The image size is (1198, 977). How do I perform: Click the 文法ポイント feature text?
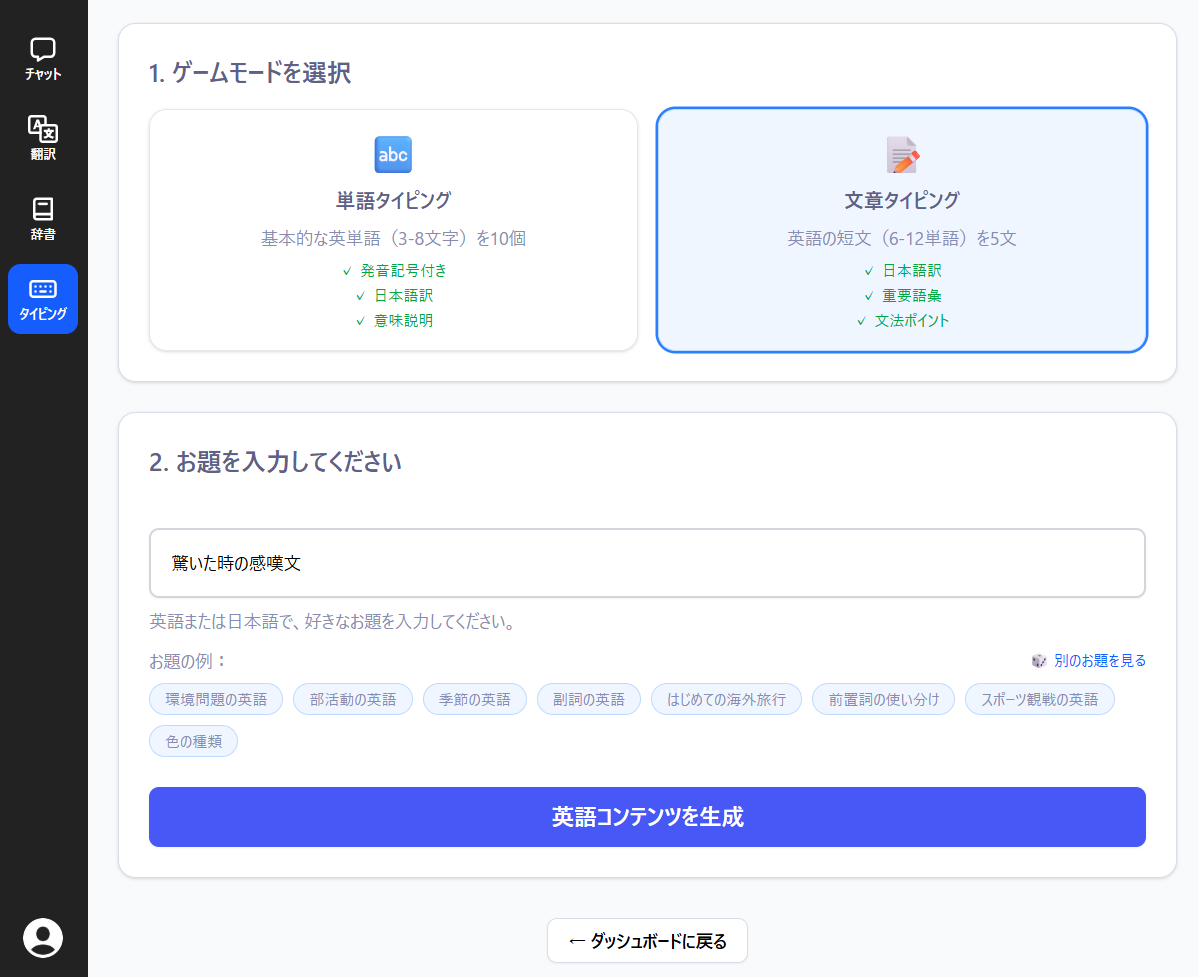click(911, 321)
